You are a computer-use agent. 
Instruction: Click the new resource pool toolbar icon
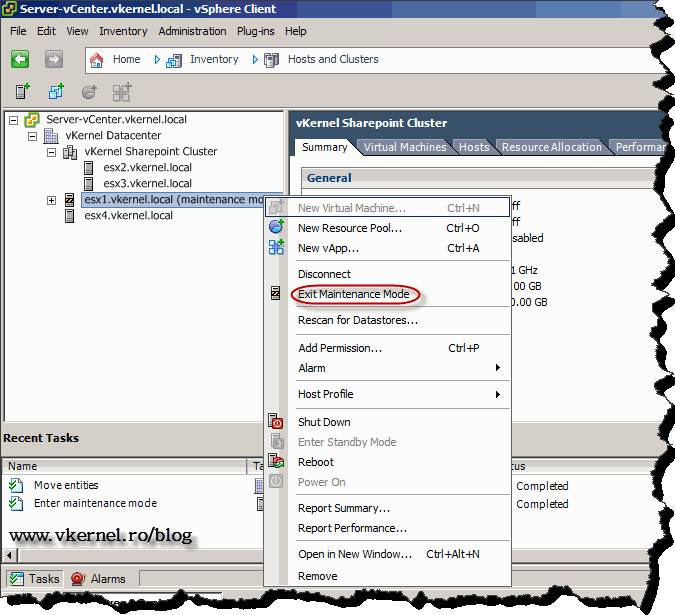(89, 92)
